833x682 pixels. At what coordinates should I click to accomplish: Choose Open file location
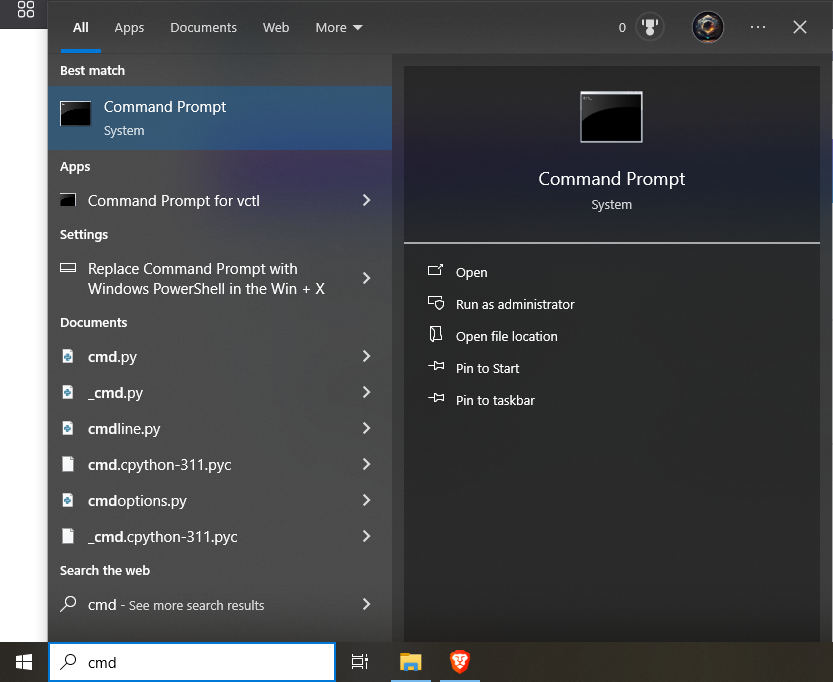tap(506, 336)
